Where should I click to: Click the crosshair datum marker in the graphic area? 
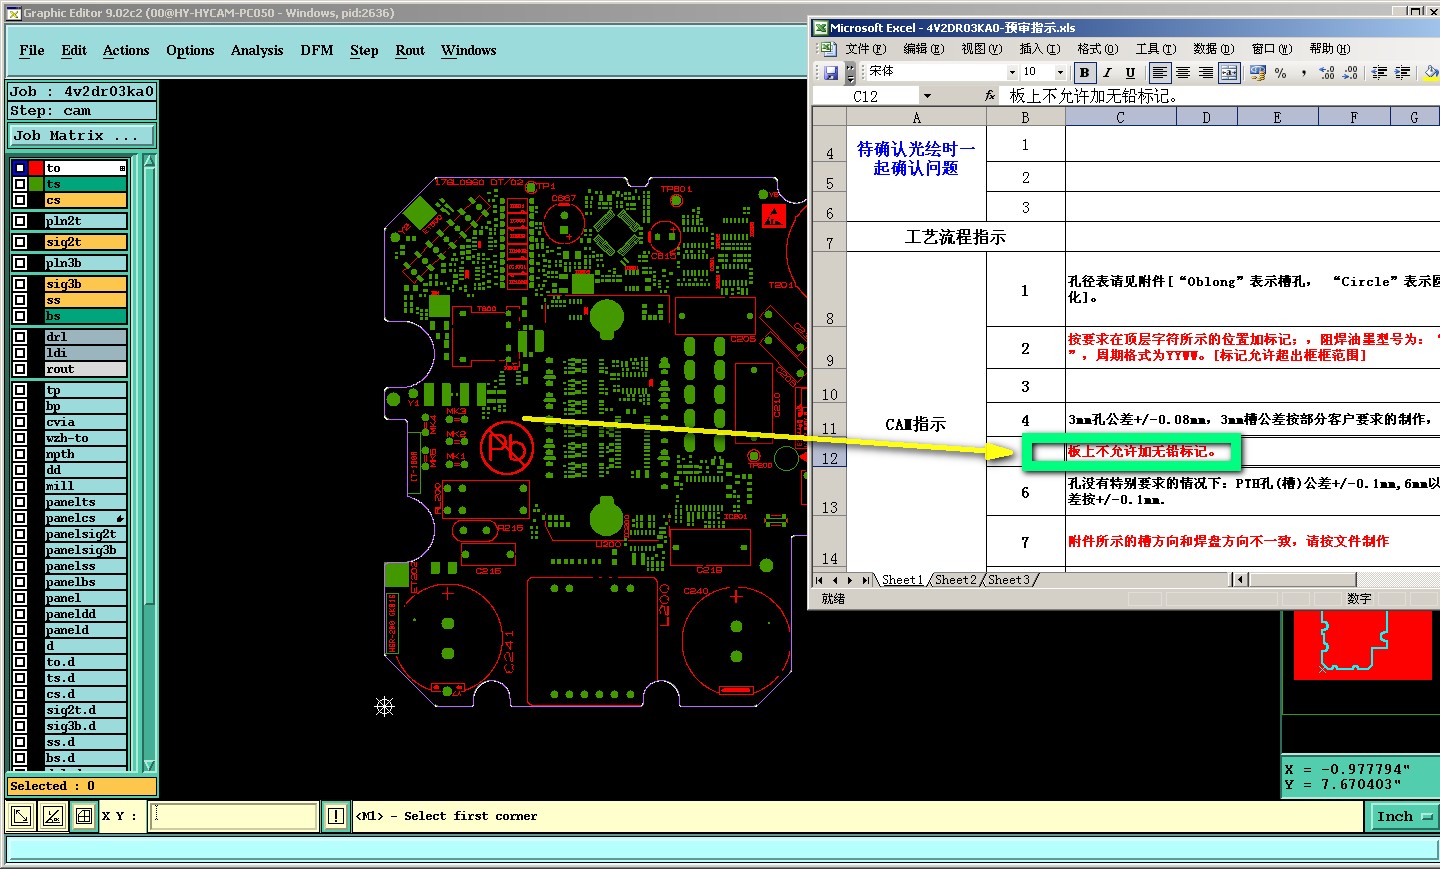385,706
